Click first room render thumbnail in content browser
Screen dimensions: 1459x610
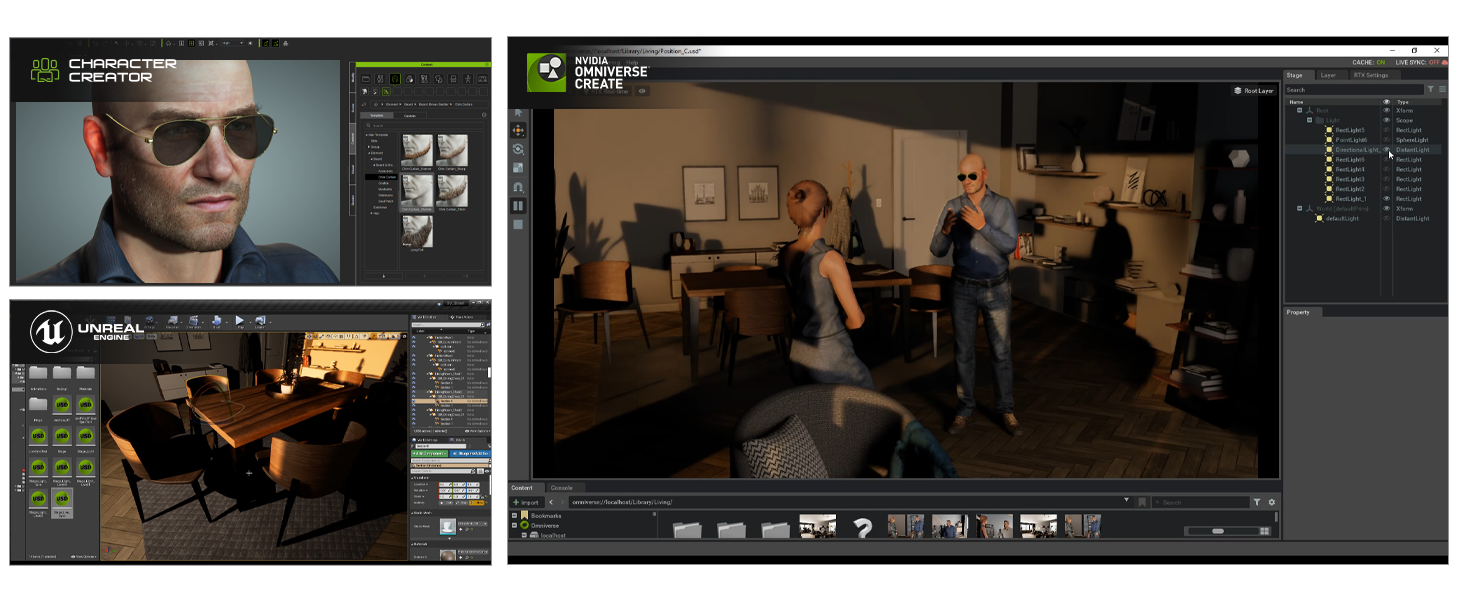818,526
